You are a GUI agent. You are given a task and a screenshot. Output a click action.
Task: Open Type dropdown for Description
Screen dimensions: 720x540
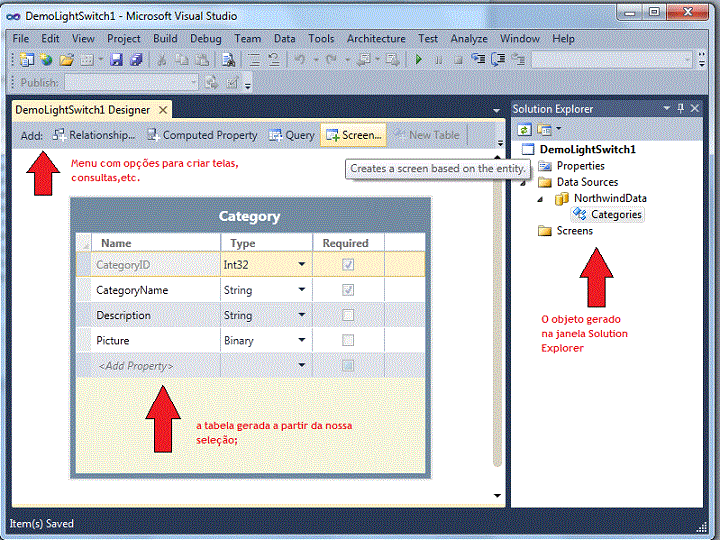(302, 315)
